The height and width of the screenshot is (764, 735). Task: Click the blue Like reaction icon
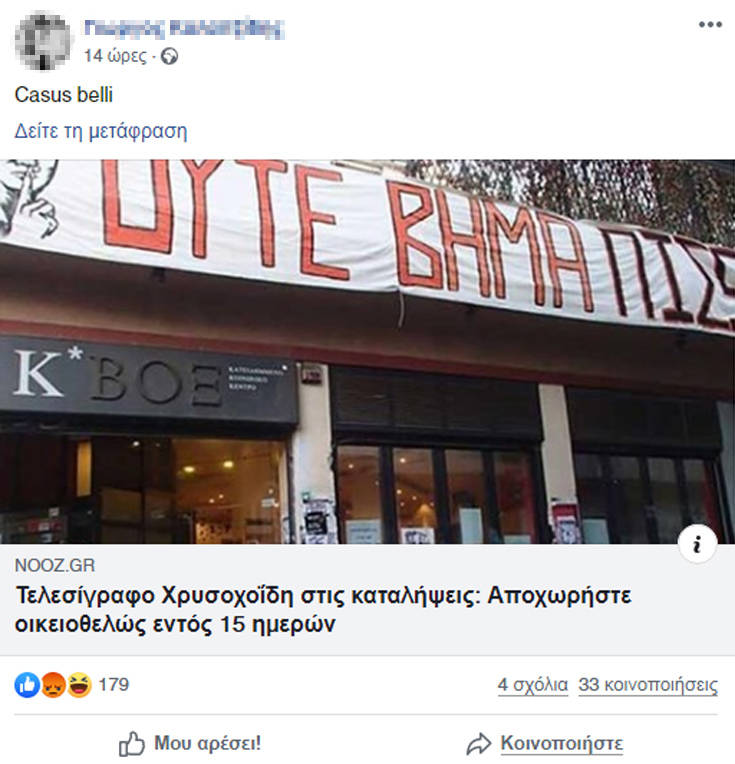click(x=27, y=685)
